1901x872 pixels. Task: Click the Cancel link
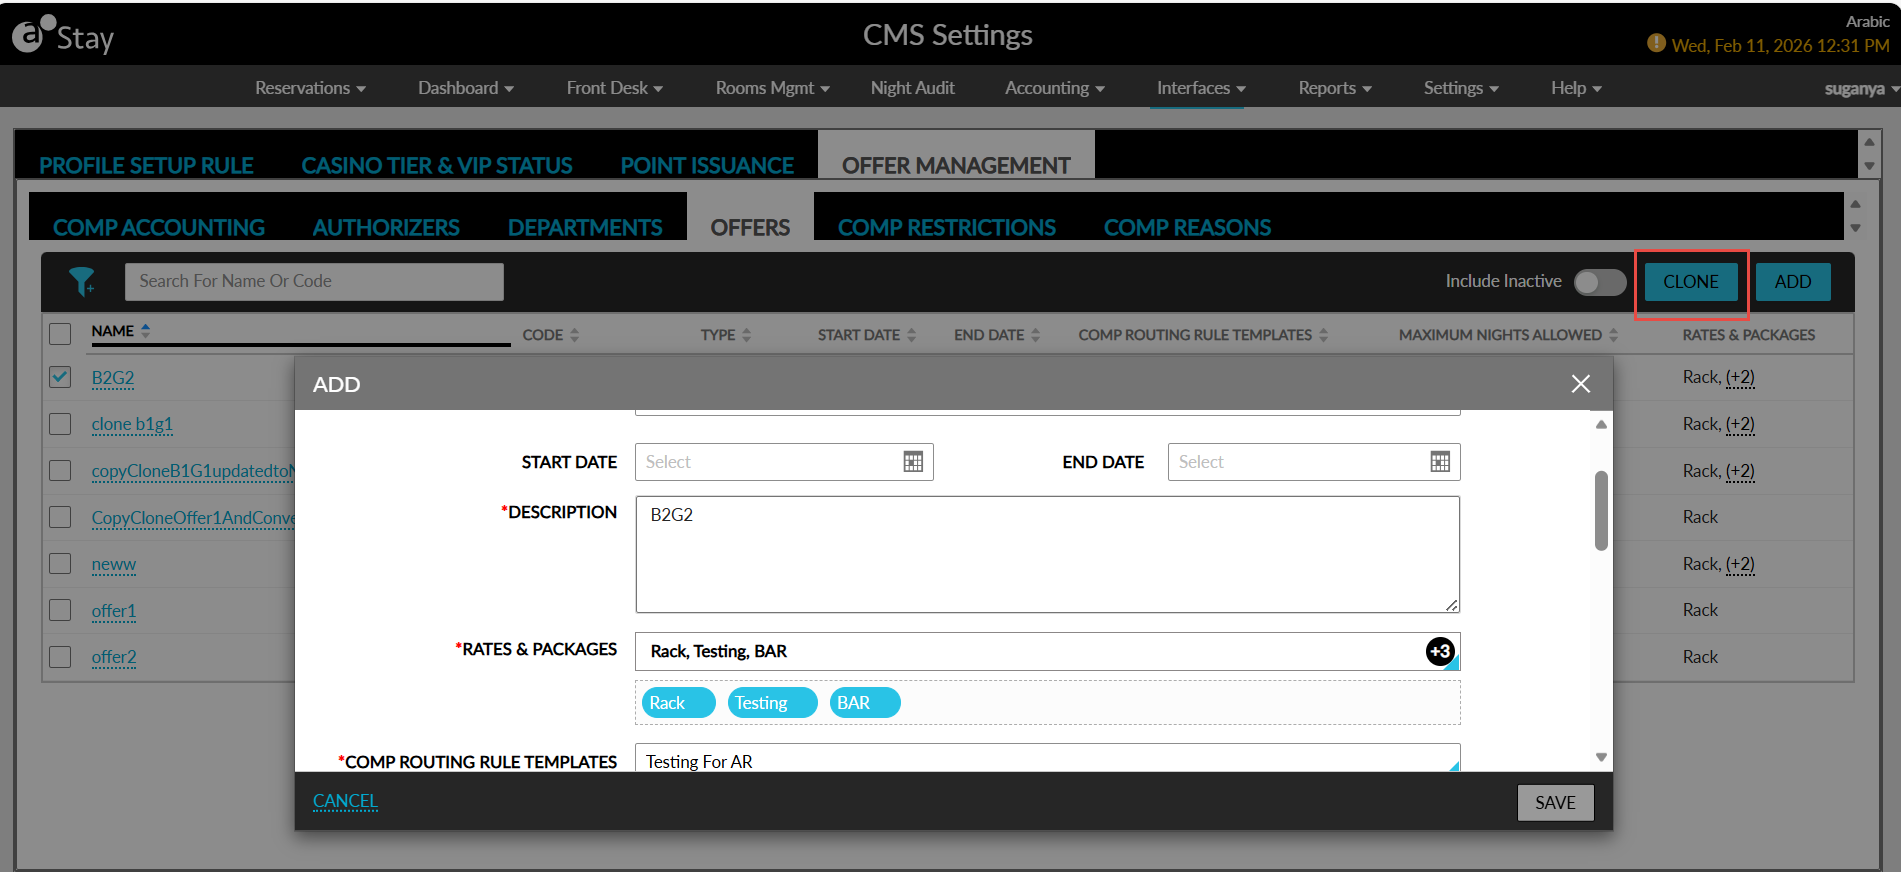(x=345, y=801)
